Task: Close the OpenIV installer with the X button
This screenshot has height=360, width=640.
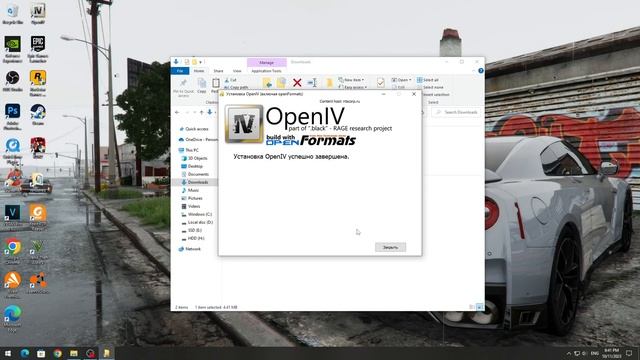Action: pos(414,94)
